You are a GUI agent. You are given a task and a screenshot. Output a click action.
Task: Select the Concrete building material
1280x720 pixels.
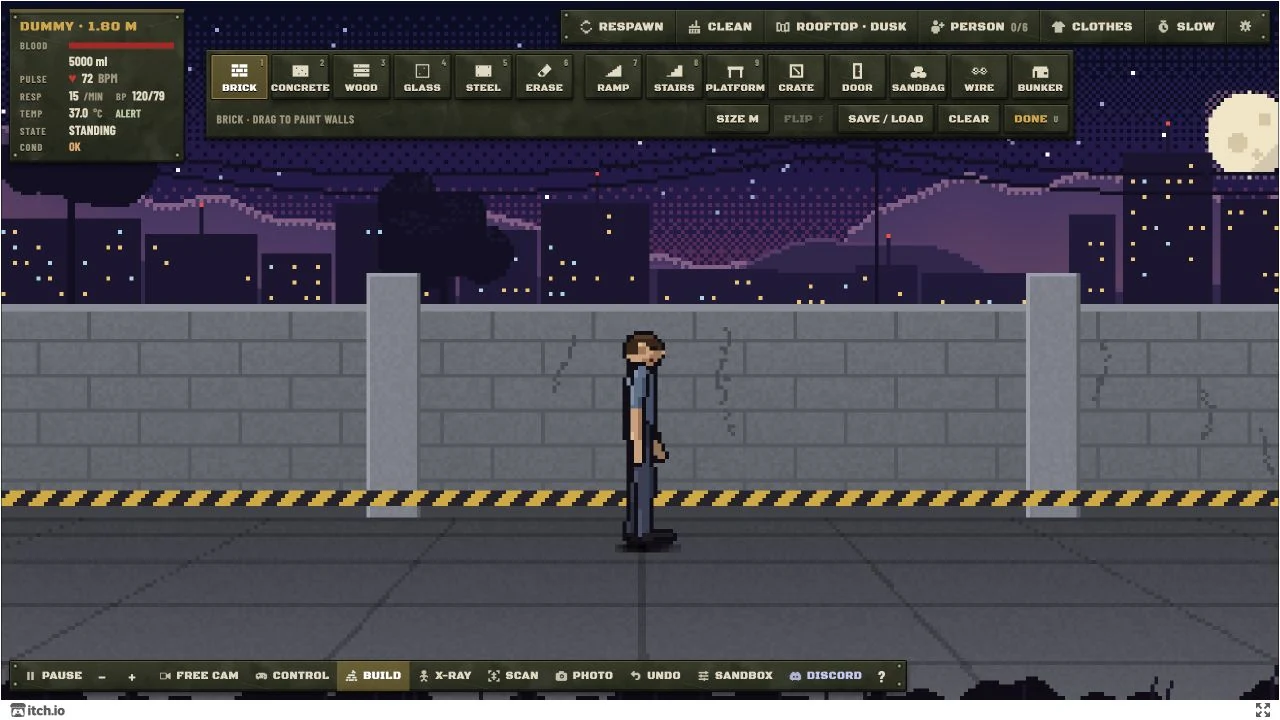pos(300,77)
